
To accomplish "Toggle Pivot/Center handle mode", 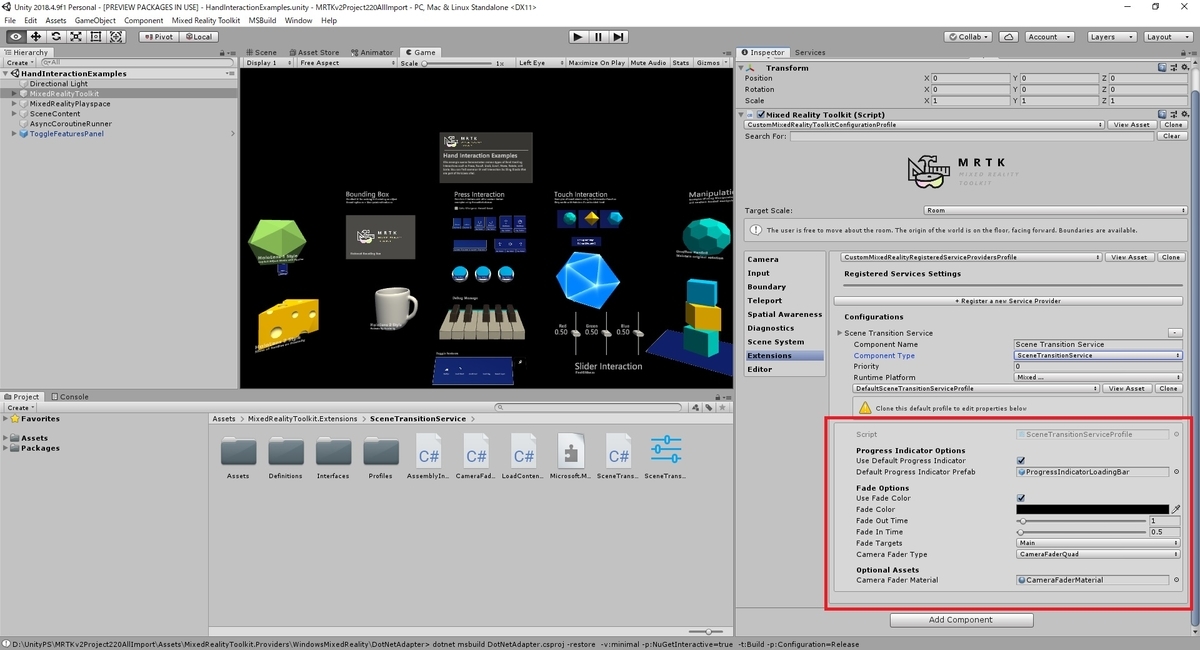I will click(x=159, y=36).
